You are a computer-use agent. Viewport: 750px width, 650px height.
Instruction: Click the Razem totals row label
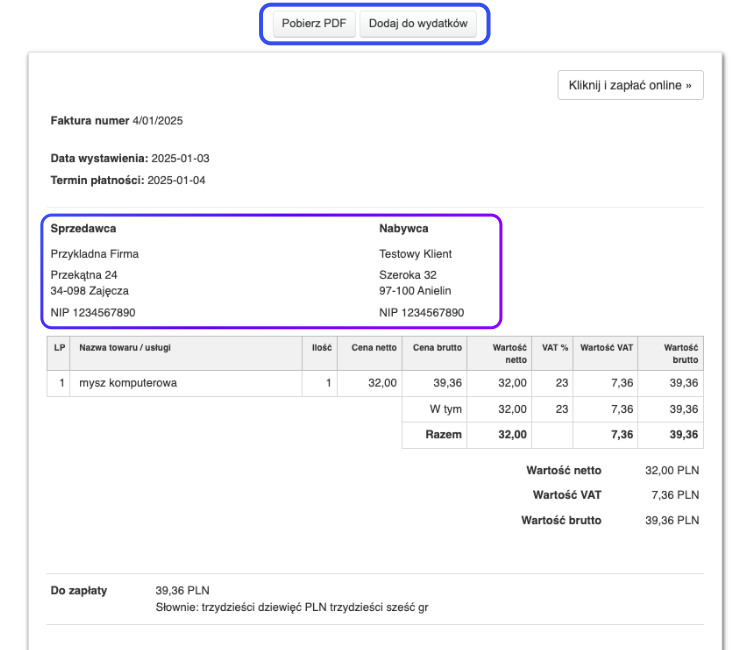click(443, 435)
